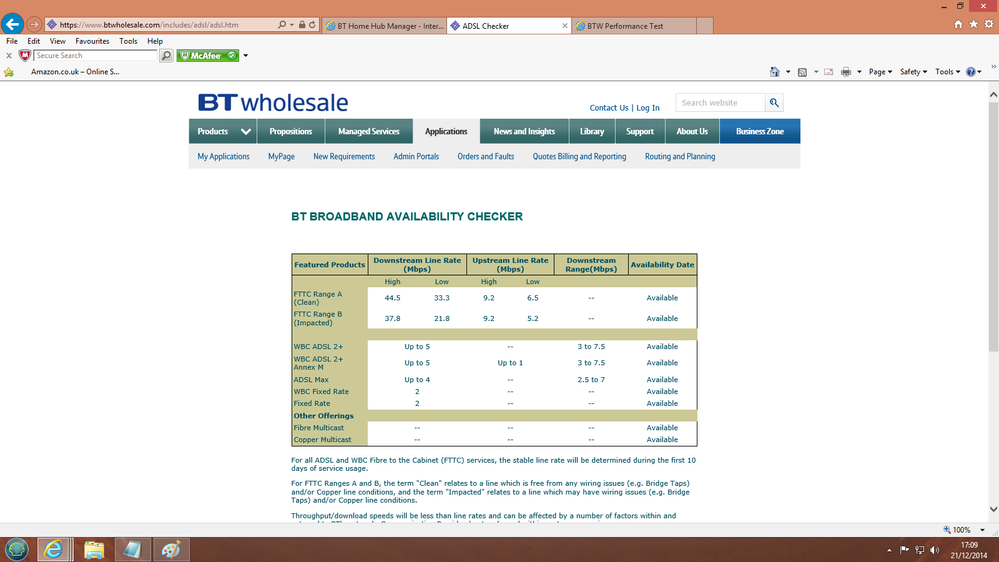Focus the McAfee Secure Search field
Viewport: 999px width, 562px height.
coord(95,56)
